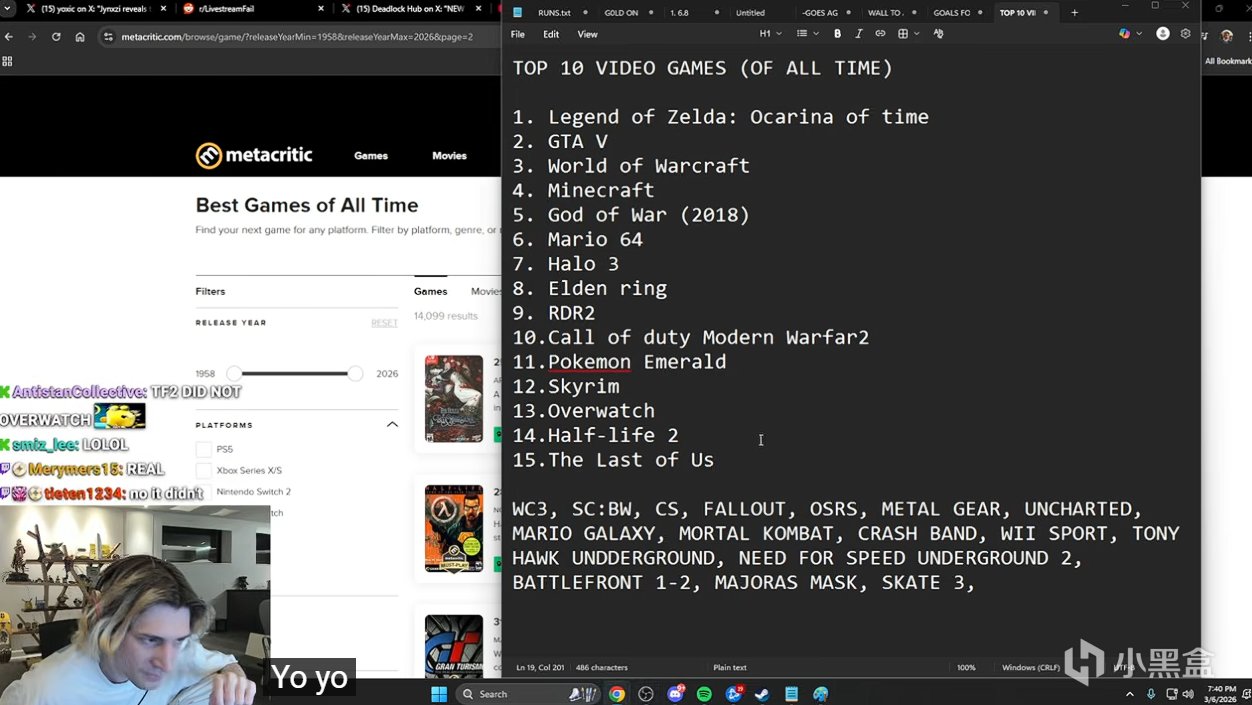Open the Gran Turismo game cover thumbnail
Viewport: 1252px width, 705px height.
[x=454, y=646]
